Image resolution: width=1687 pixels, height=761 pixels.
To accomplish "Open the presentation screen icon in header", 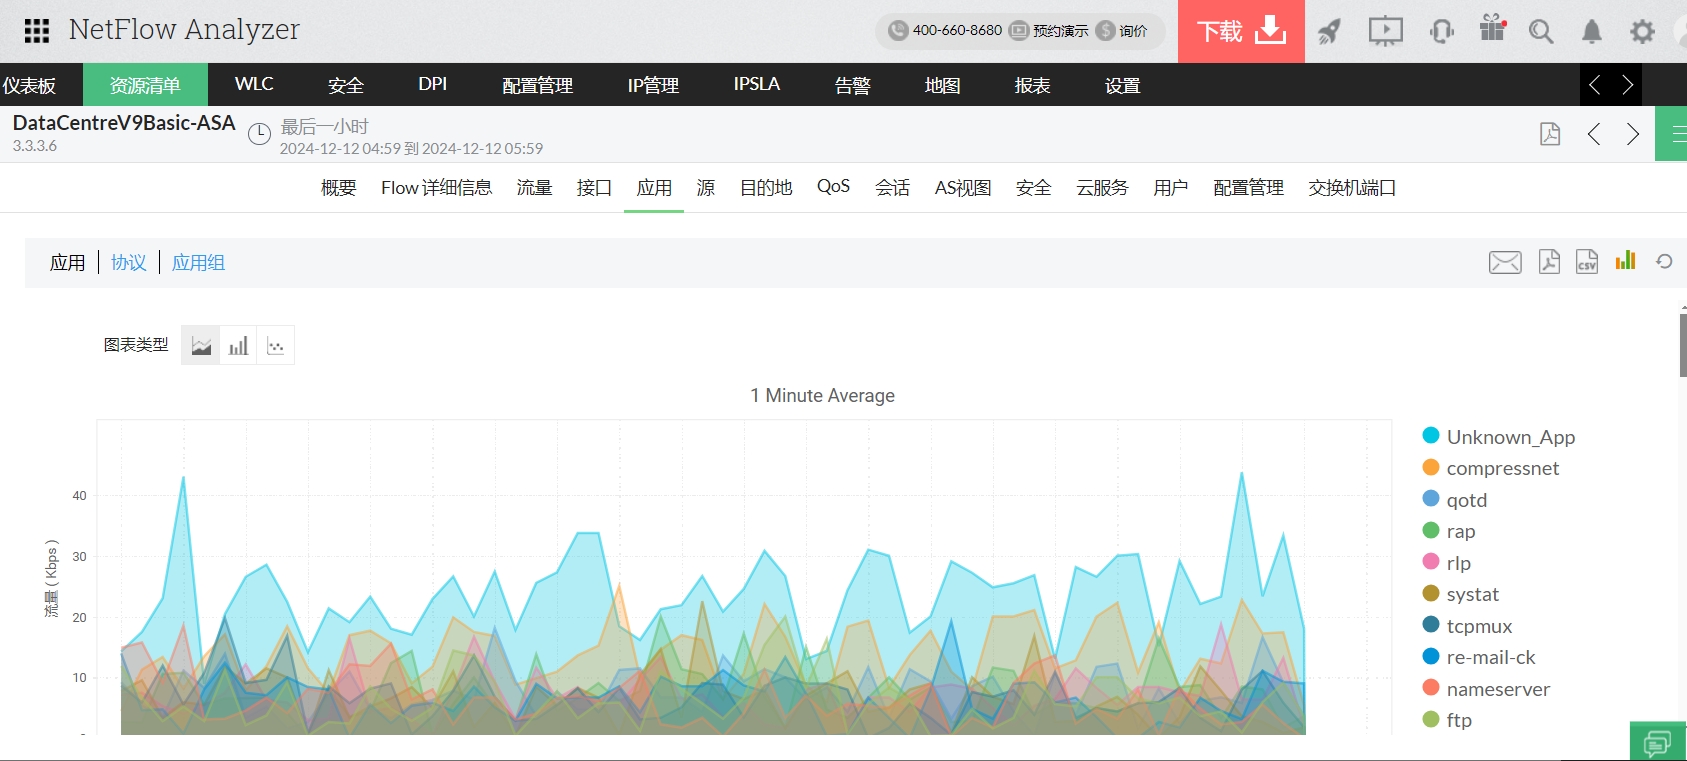I will [1385, 32].
